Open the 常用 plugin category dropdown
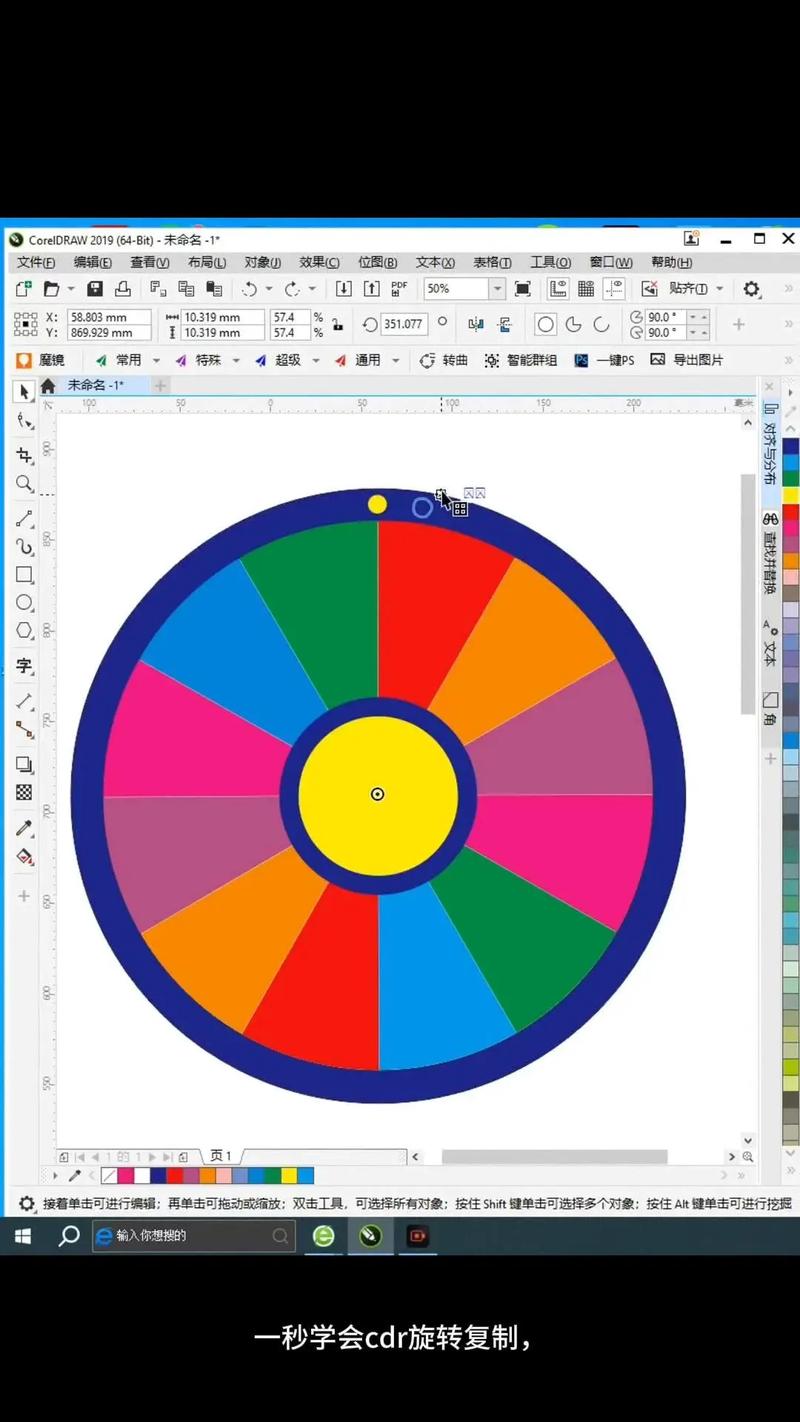Screen dimensions: 800x1422 point(155,360)
